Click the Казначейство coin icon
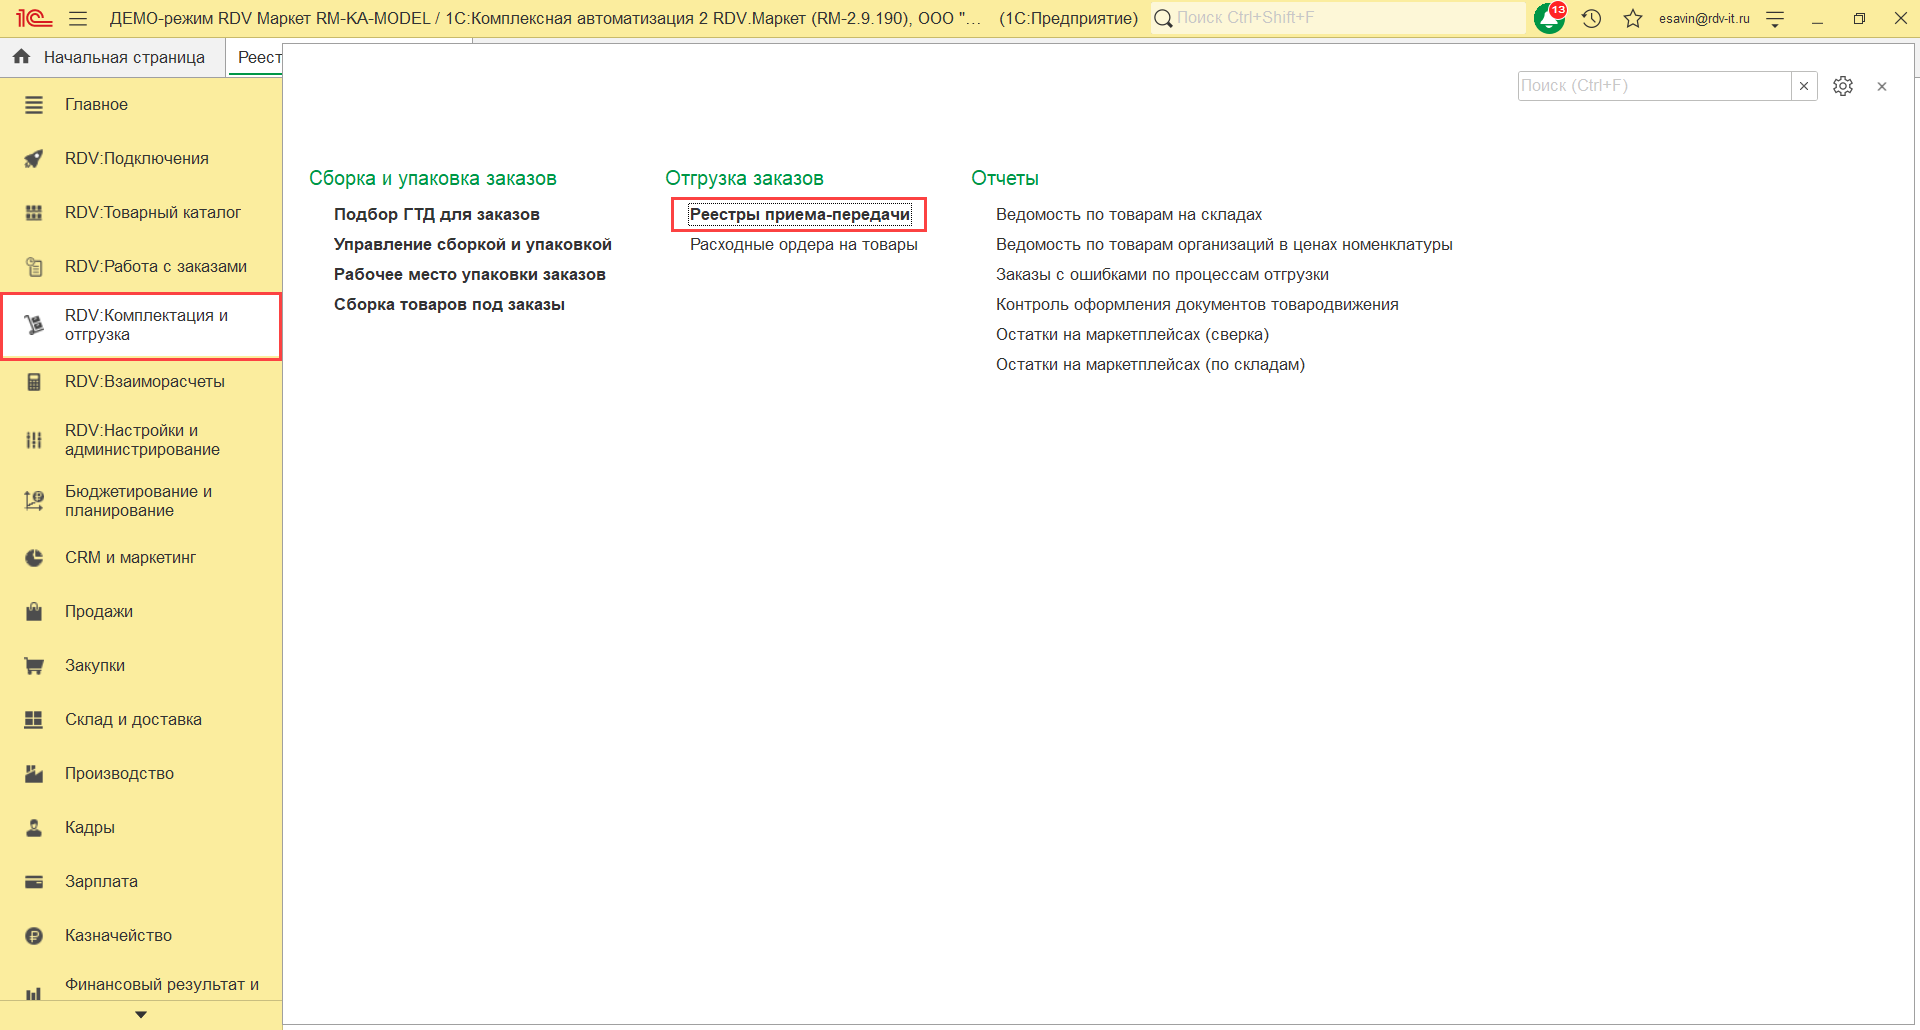 pos(34,936)
